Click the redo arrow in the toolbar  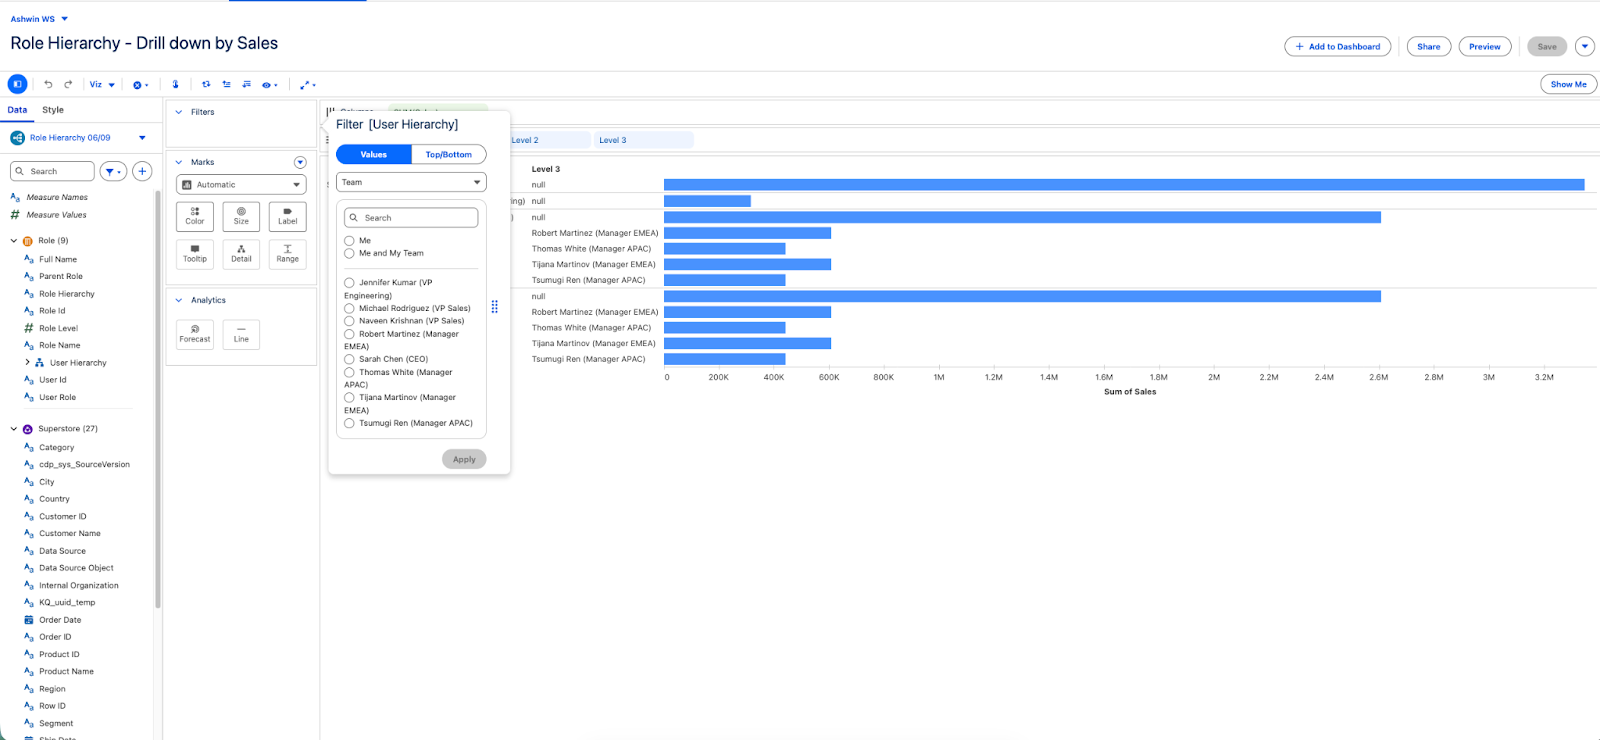pyautogui.click(x=68, y=85)
